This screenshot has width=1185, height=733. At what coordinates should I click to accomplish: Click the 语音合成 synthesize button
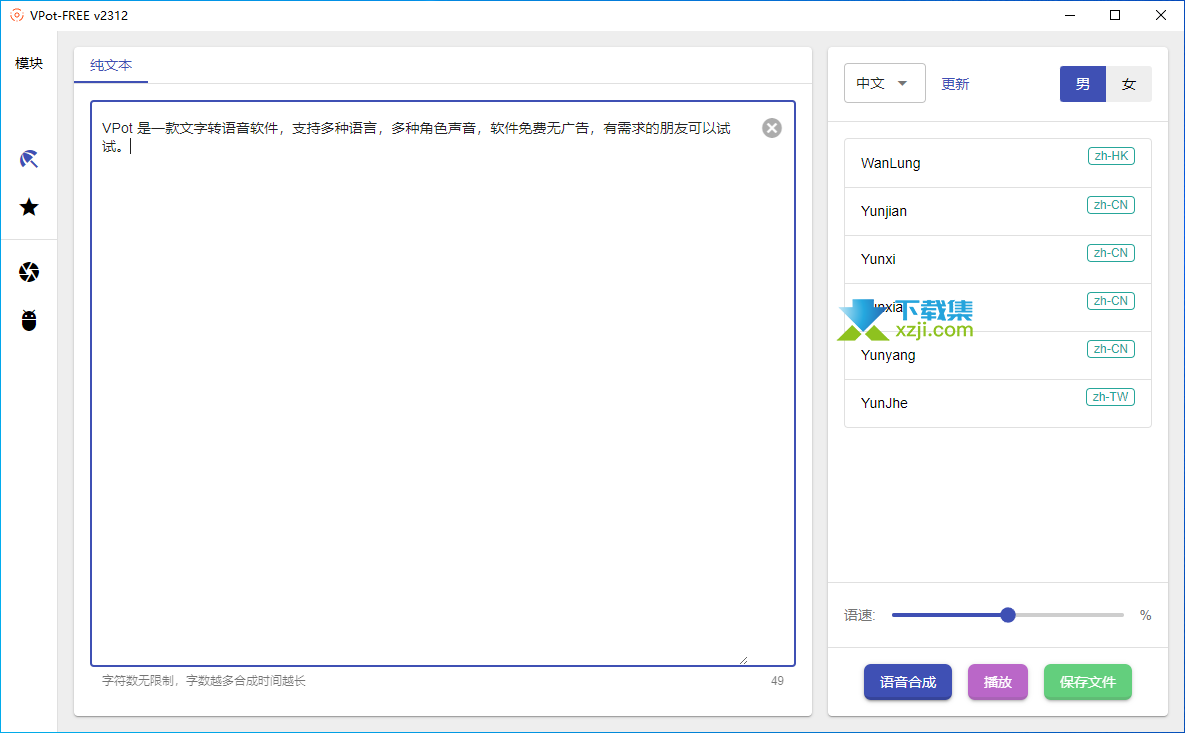(x=908, y=682)
